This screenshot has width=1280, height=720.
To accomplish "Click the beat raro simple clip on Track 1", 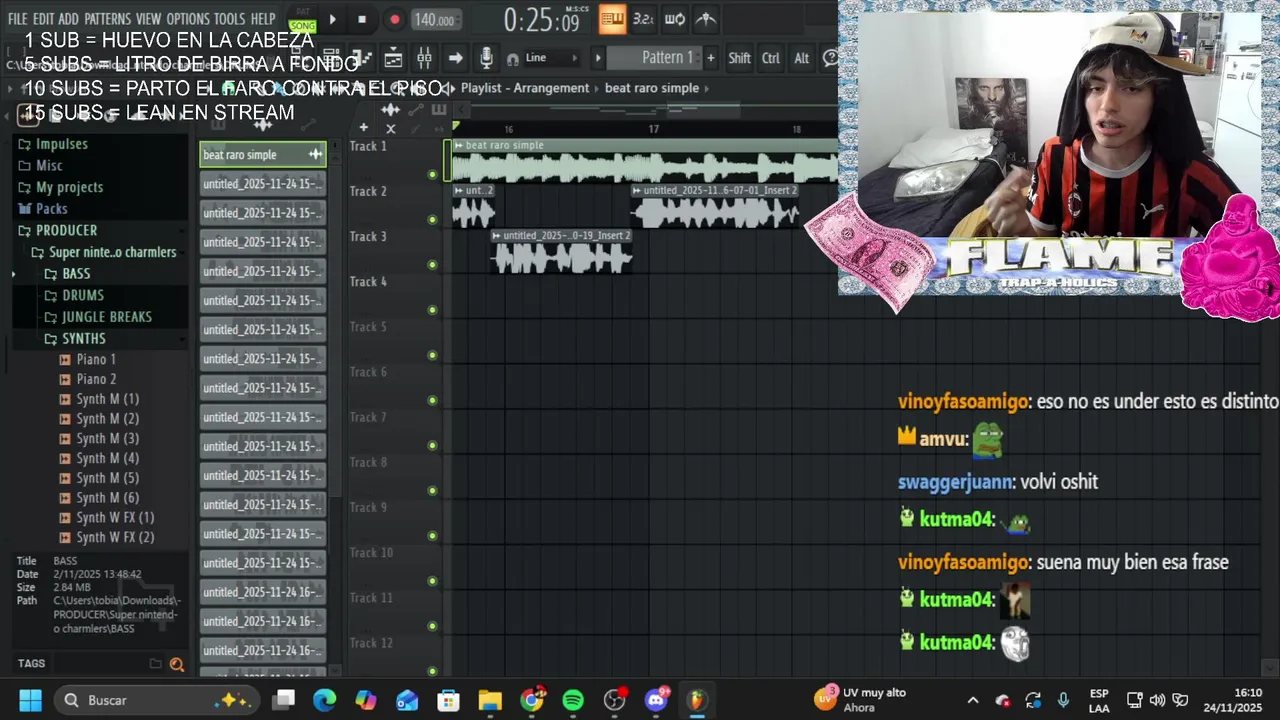I will tap(645, 161).
